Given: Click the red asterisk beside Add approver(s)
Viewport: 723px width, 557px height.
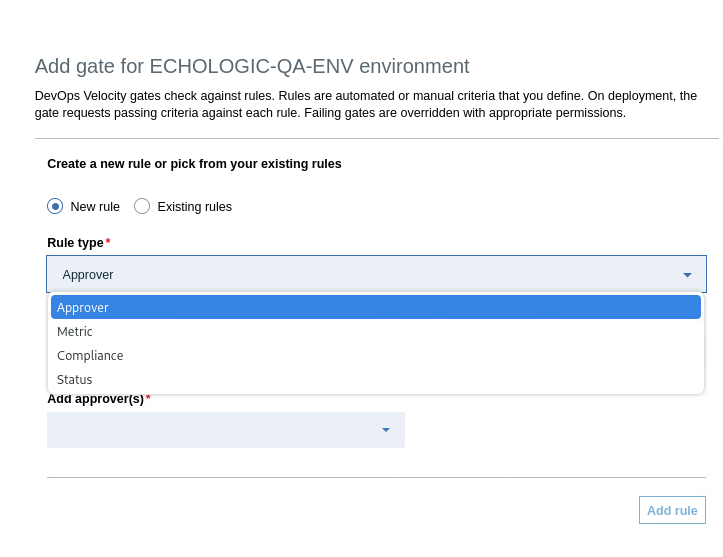Looking at the screenshot, I should click(x=148, y=397).
